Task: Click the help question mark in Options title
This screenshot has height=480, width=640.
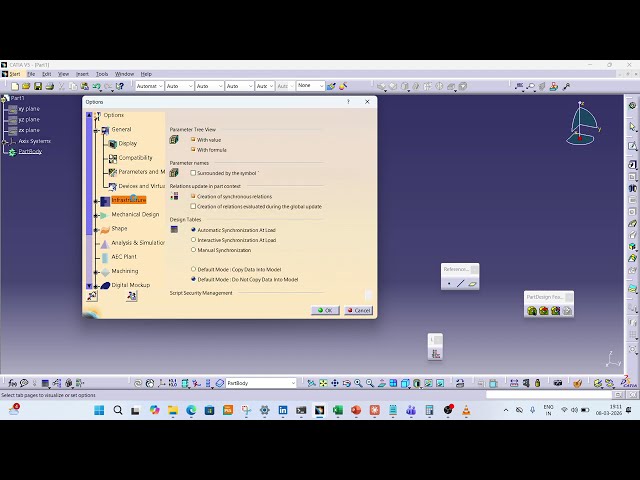Action: click(348, 102)
